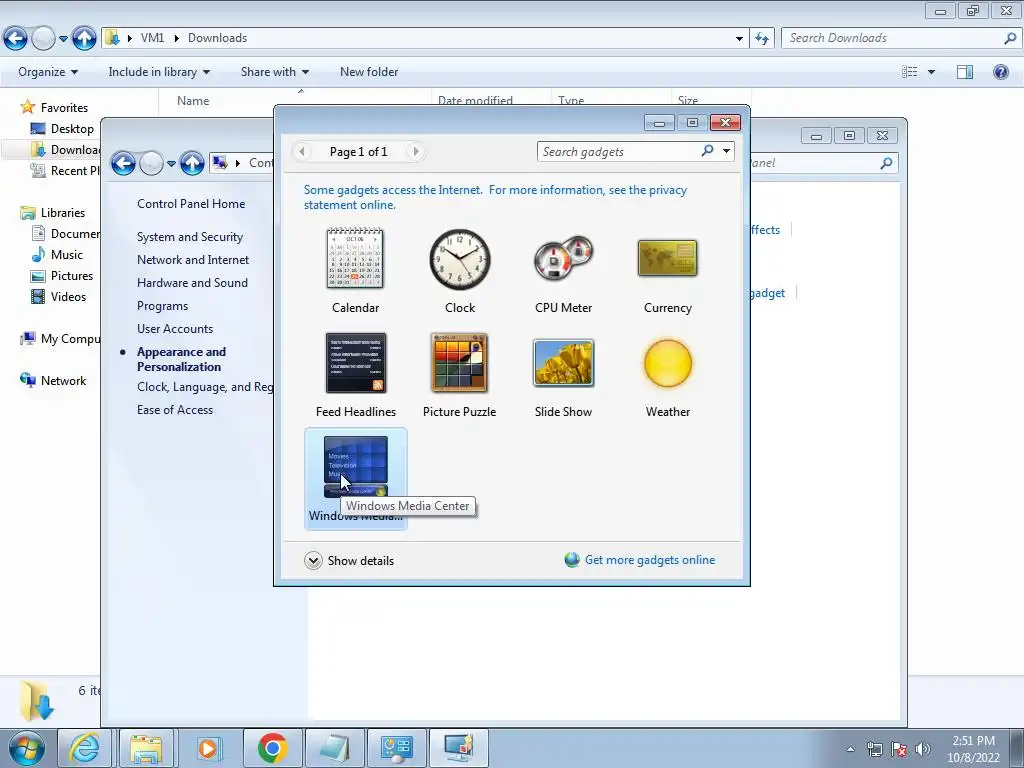Open the explorer Help icon

pos(1000,72)
